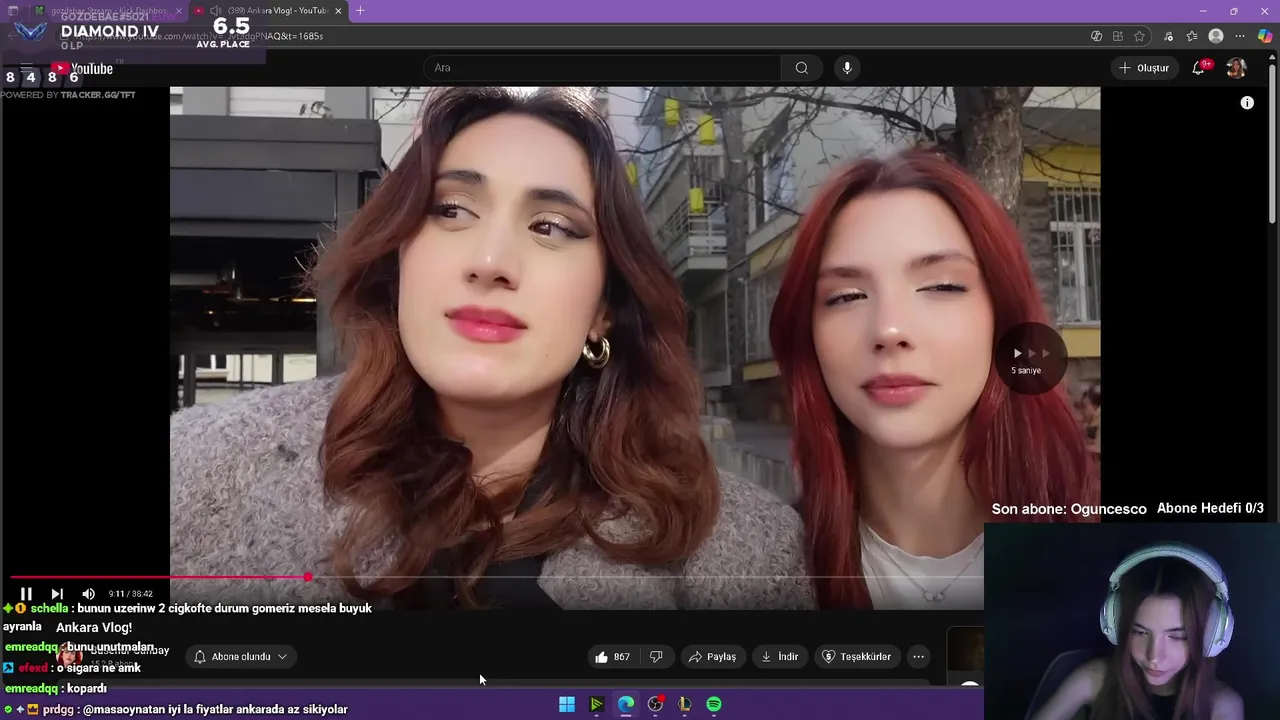Open Spotify from taskbar
This screenshot has height=720, width=1280.
click(x=714, y=704)
